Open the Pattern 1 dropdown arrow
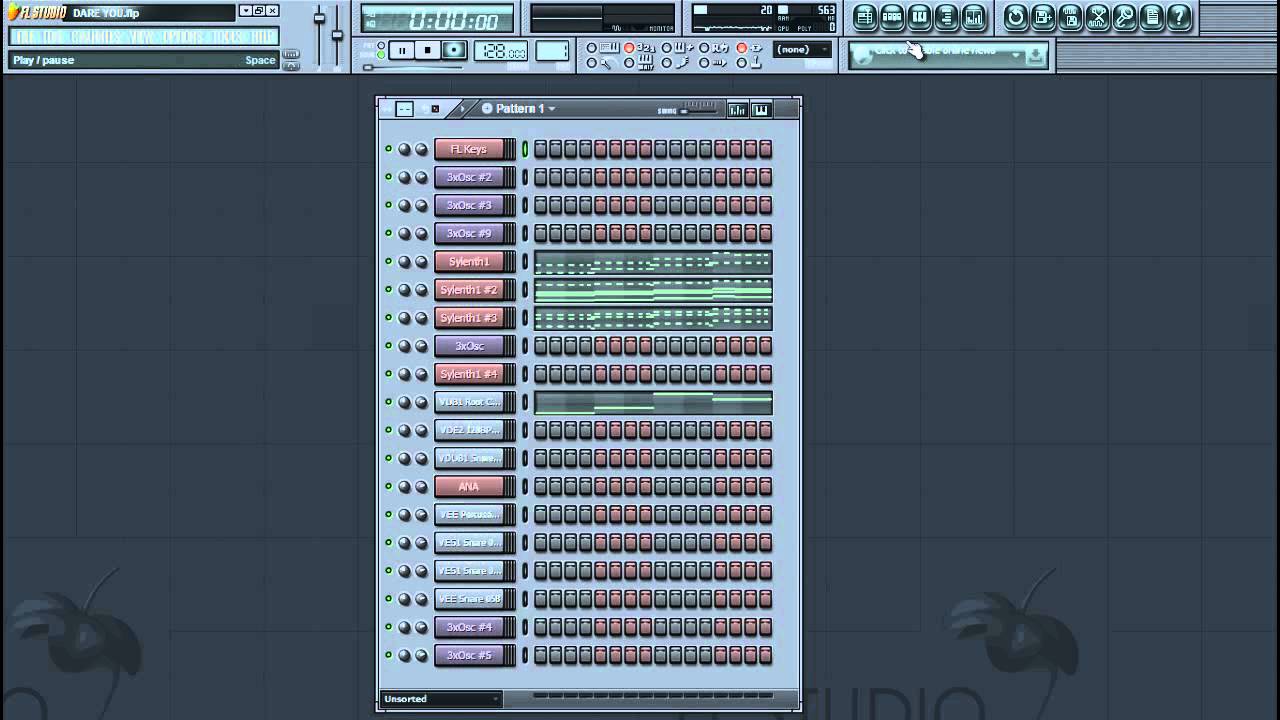Image resolution: width=1280 pixels, height=720 pixels. (x=551, y=108)
